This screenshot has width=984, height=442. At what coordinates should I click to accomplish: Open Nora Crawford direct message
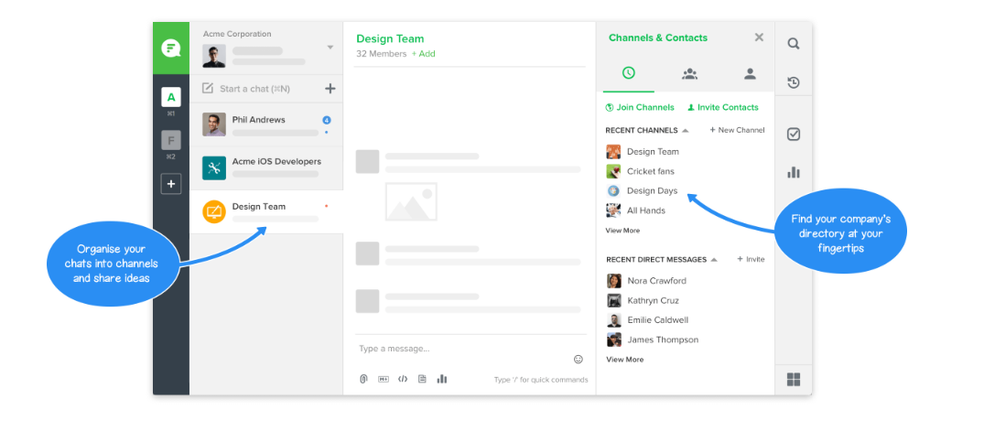[x=656, y=281]
